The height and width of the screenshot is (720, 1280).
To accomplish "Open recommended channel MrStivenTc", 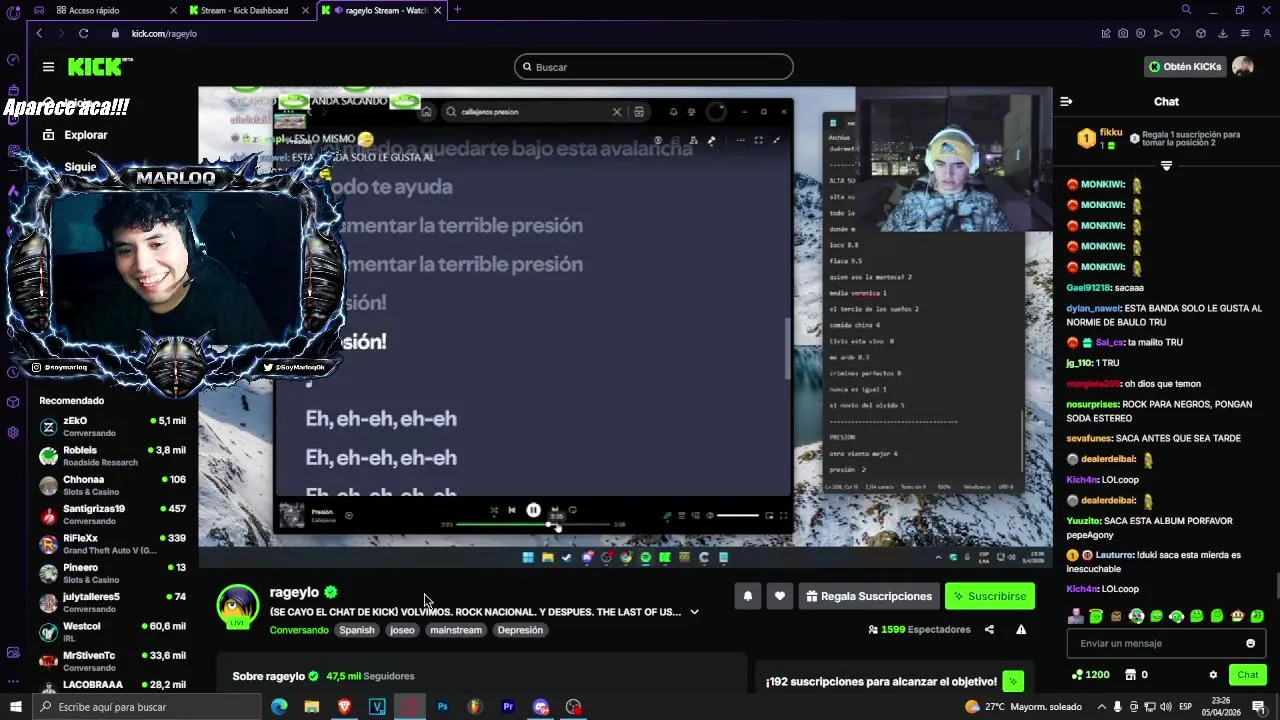I will coord(112,661).
